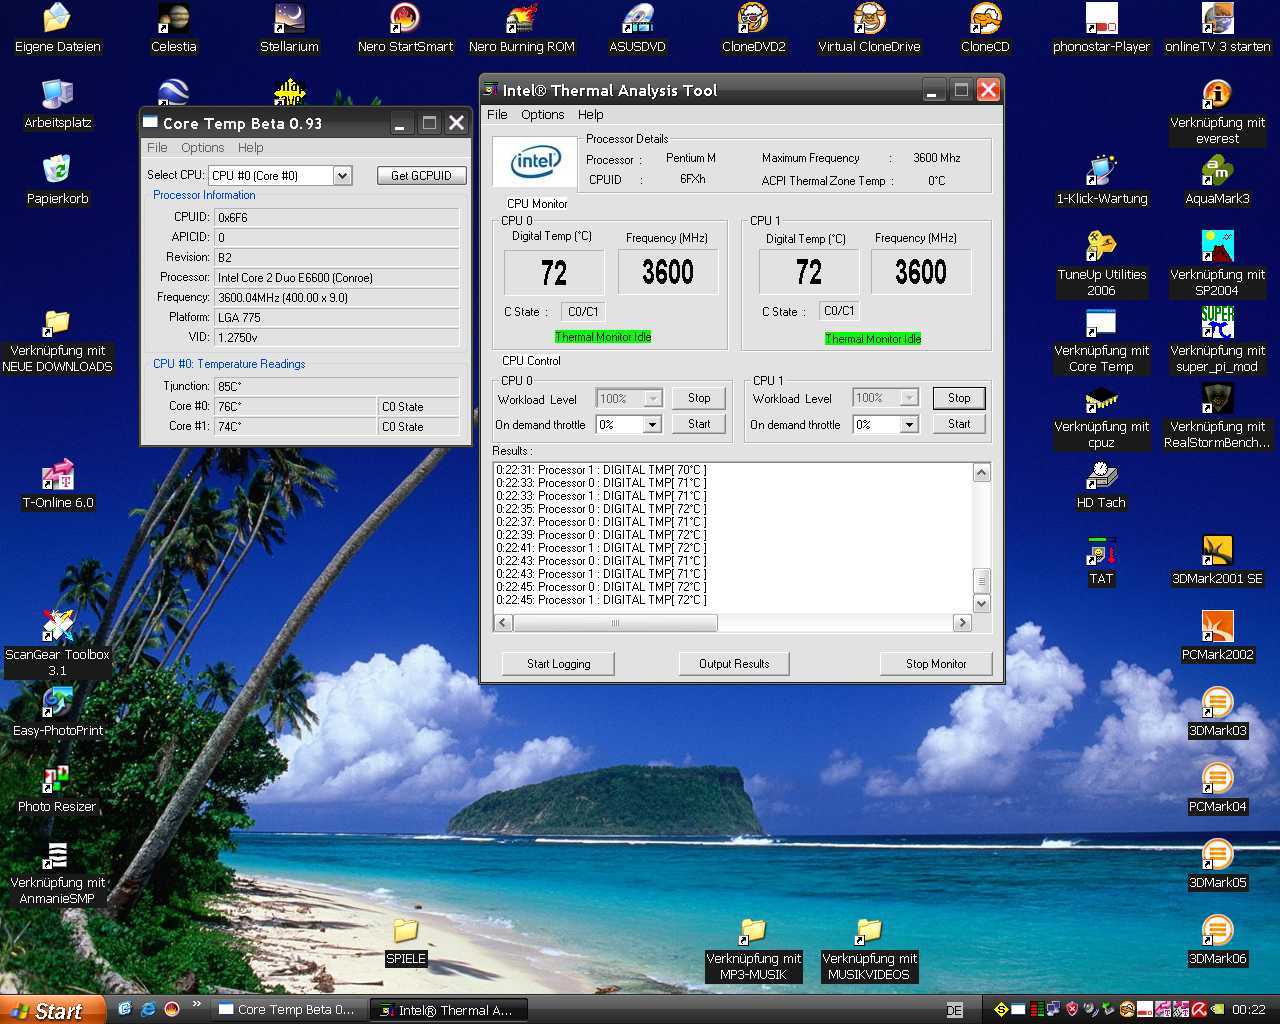This screenshot has width=1280, height=1024.
Task: Open the Stellarium desktop icon
Action: pos(289,28)
